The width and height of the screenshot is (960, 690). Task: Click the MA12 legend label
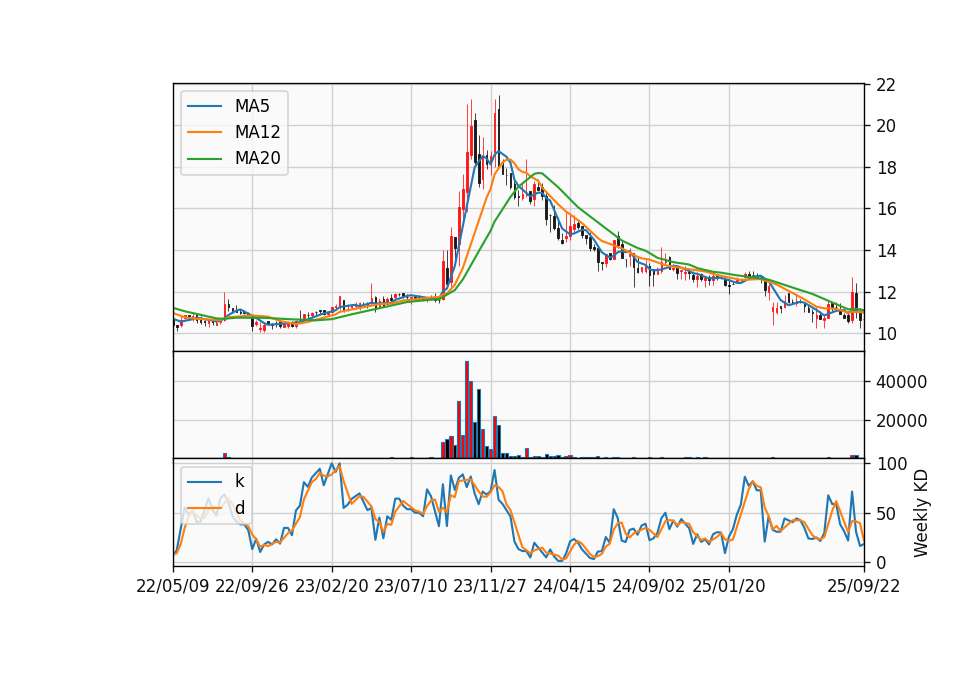[257, 132]
